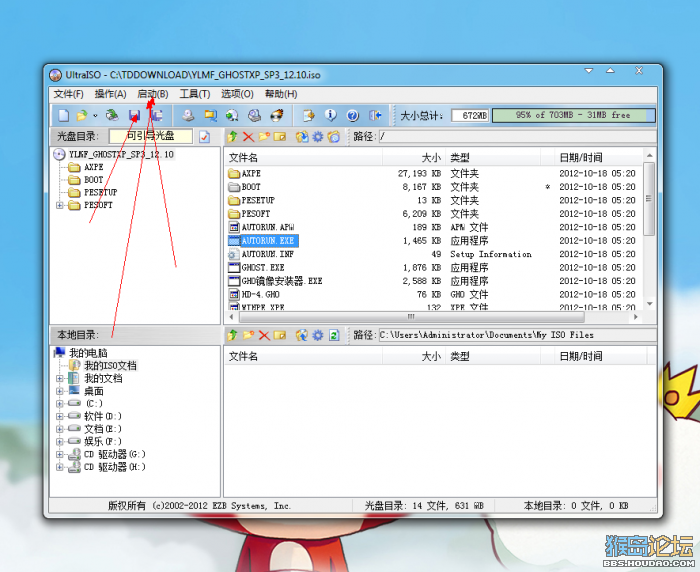Click the gear Properties icon in disc pane
The width and height of the screenshot is (700, 572).
tap(317, 137)
